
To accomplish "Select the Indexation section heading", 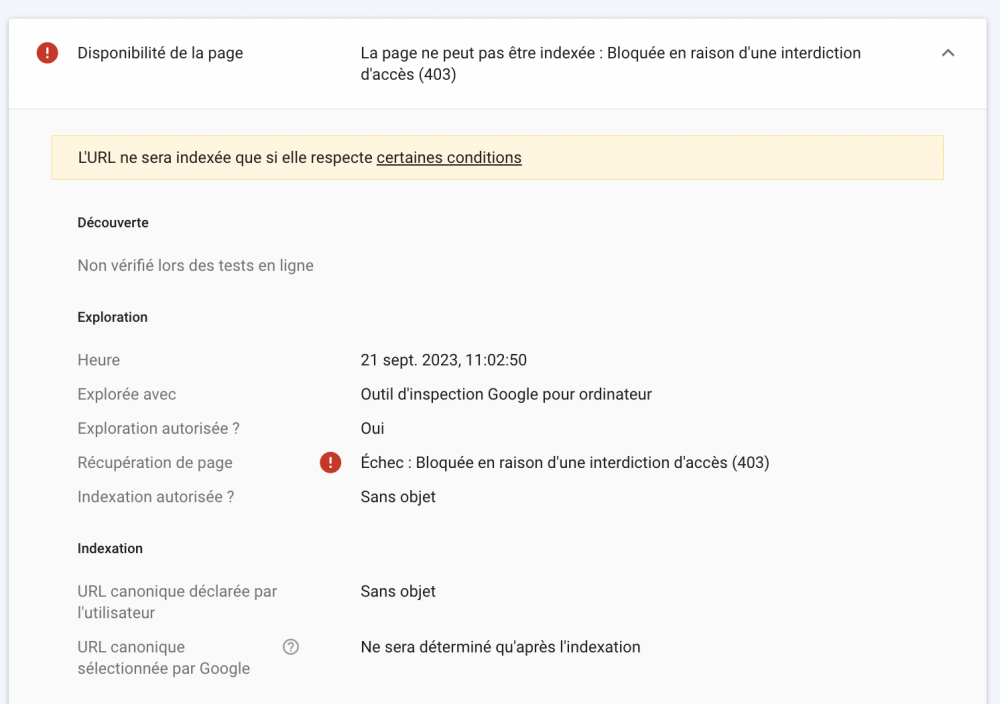I will pyautogui.click(x=110, y=548).
